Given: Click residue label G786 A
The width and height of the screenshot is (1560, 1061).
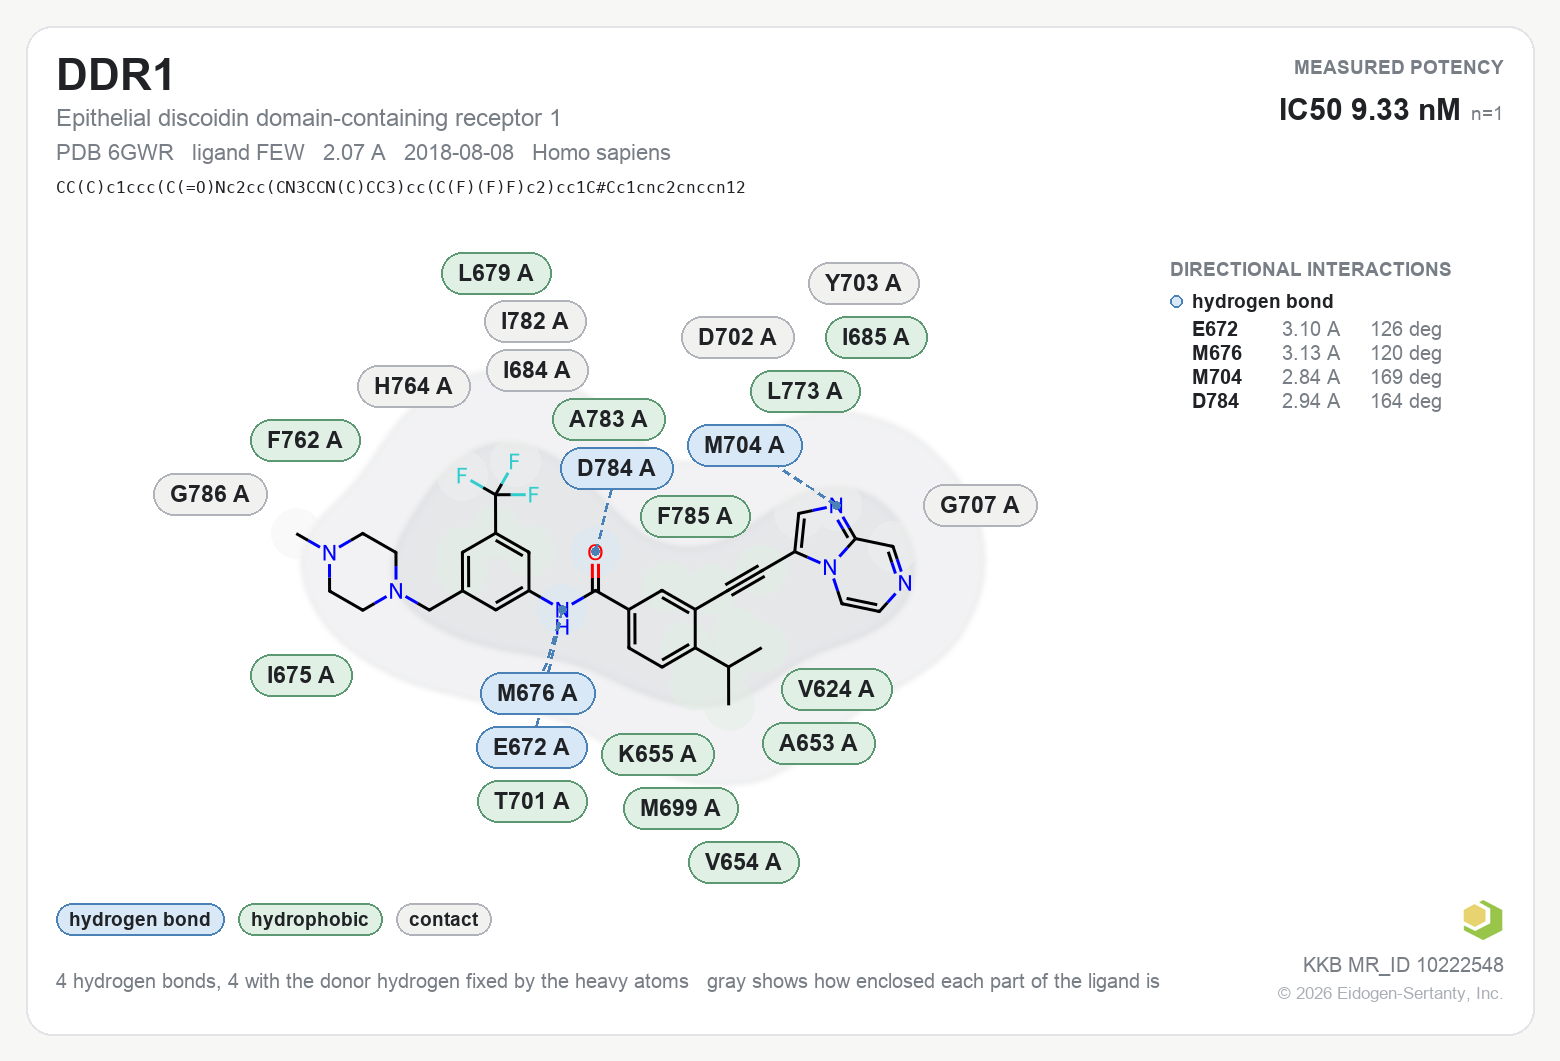Looking at the screenshot, I should (210, 494).
